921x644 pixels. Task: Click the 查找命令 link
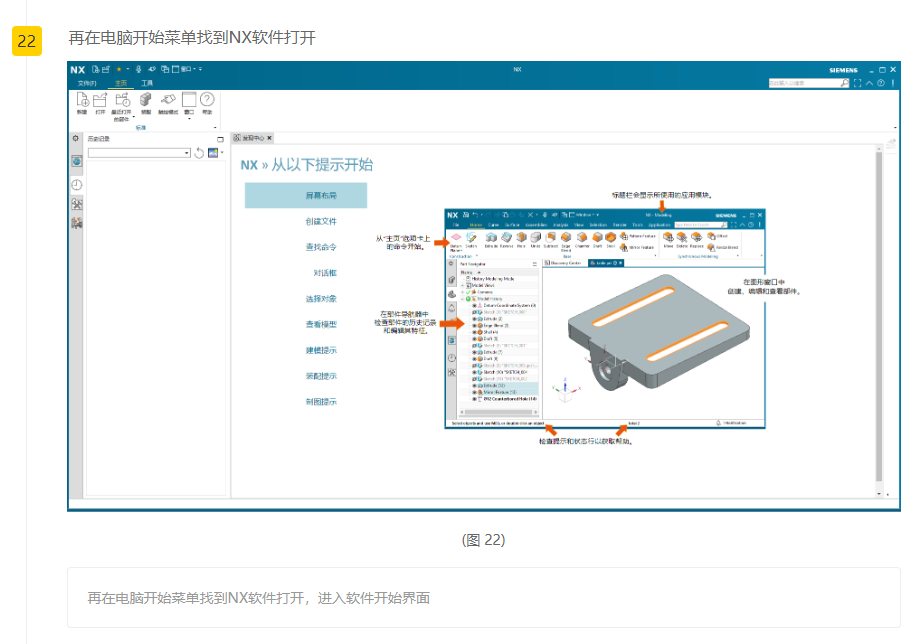tap(321, 247)
